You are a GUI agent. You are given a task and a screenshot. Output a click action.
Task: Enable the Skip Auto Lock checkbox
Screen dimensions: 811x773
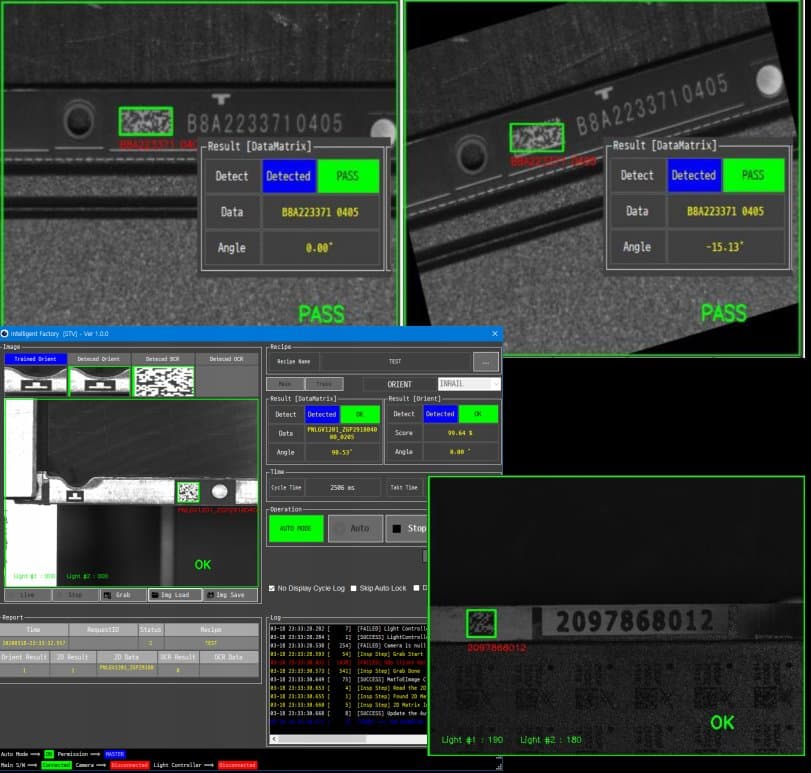click(x=354, y=588)
